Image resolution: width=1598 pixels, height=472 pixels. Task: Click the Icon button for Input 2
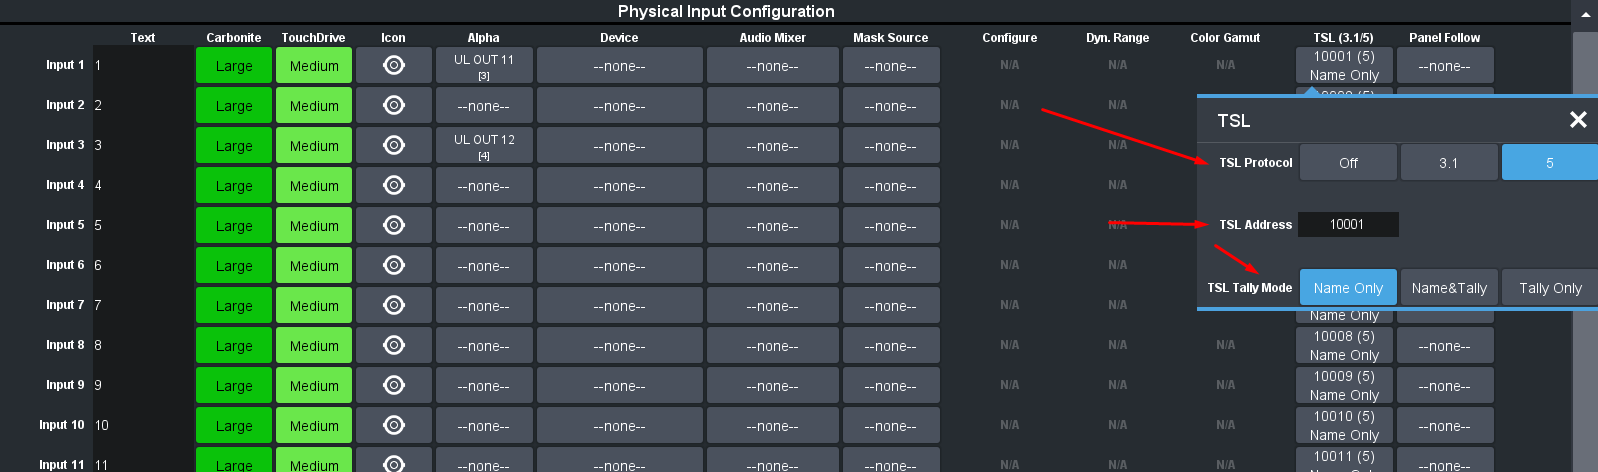(394, 106)
